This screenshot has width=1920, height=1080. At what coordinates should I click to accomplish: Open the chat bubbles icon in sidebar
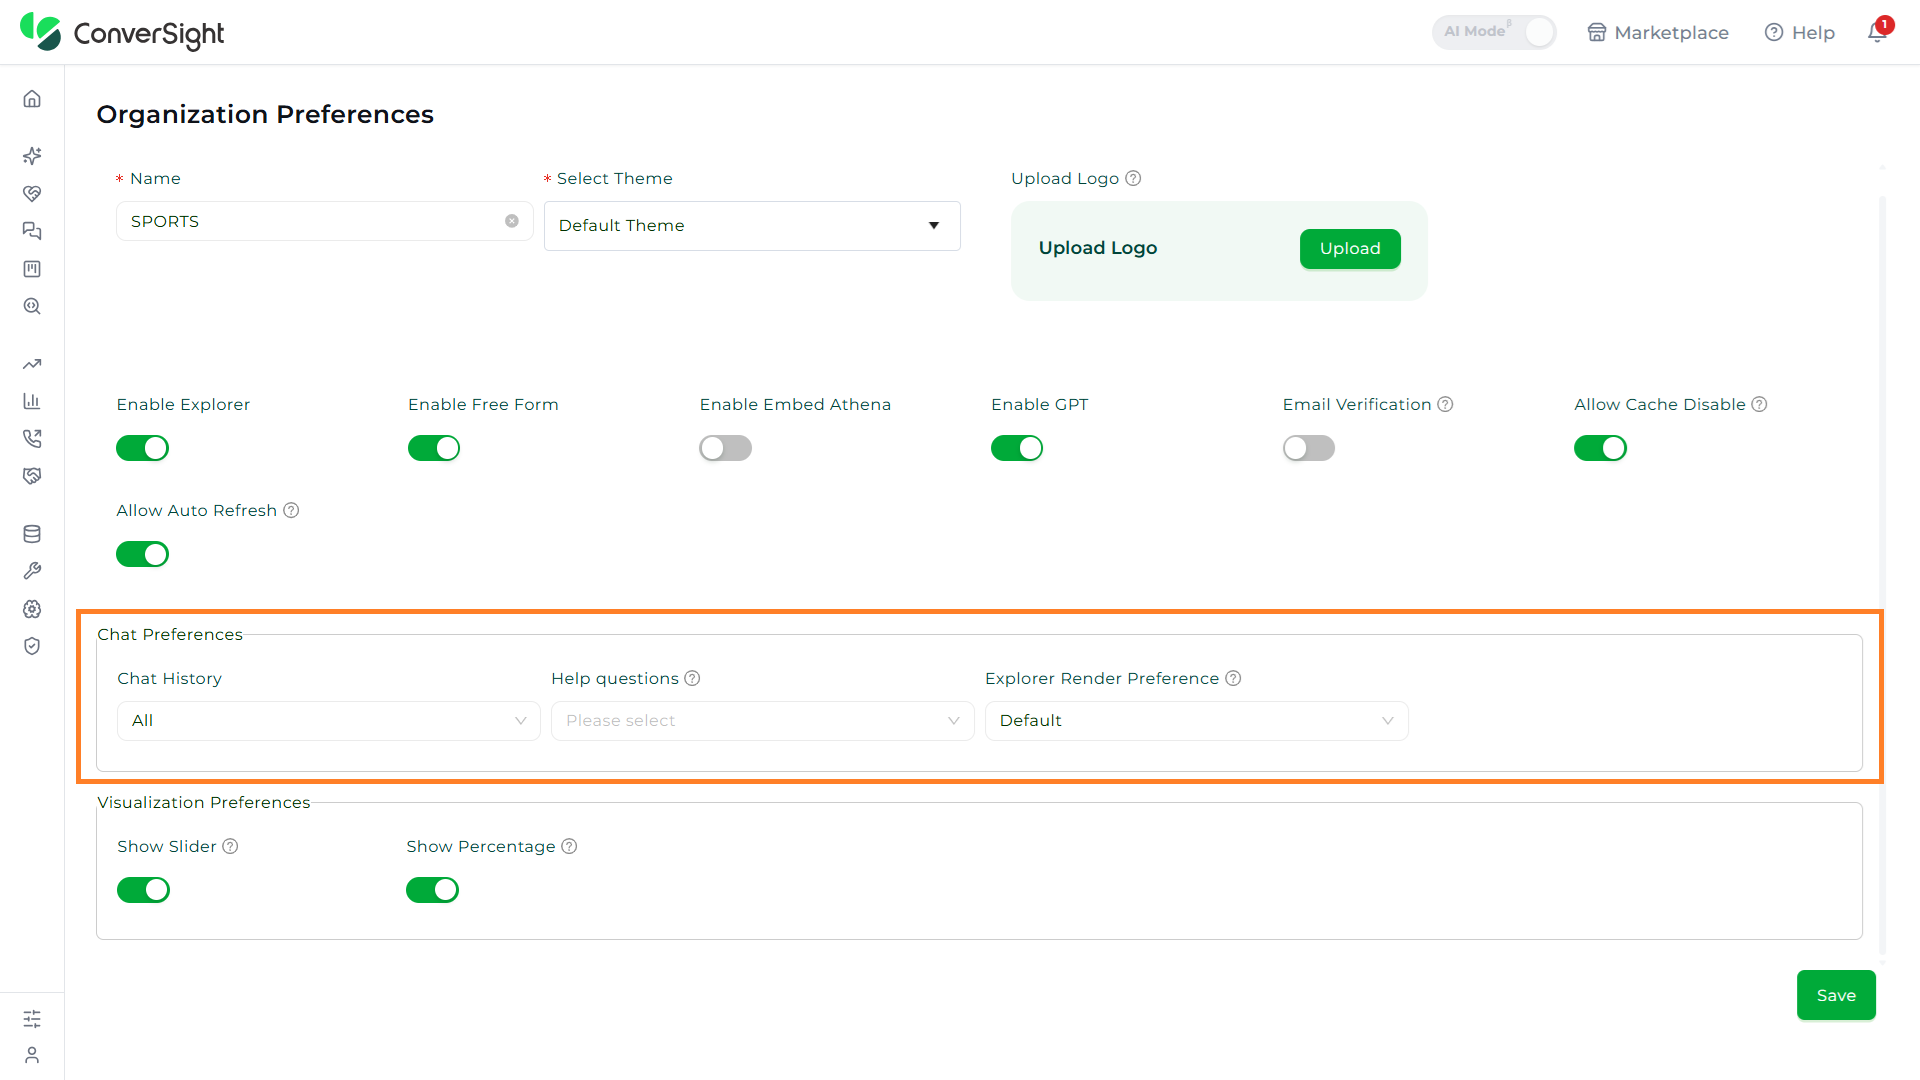pyautogui.click(x=32, y=231)
